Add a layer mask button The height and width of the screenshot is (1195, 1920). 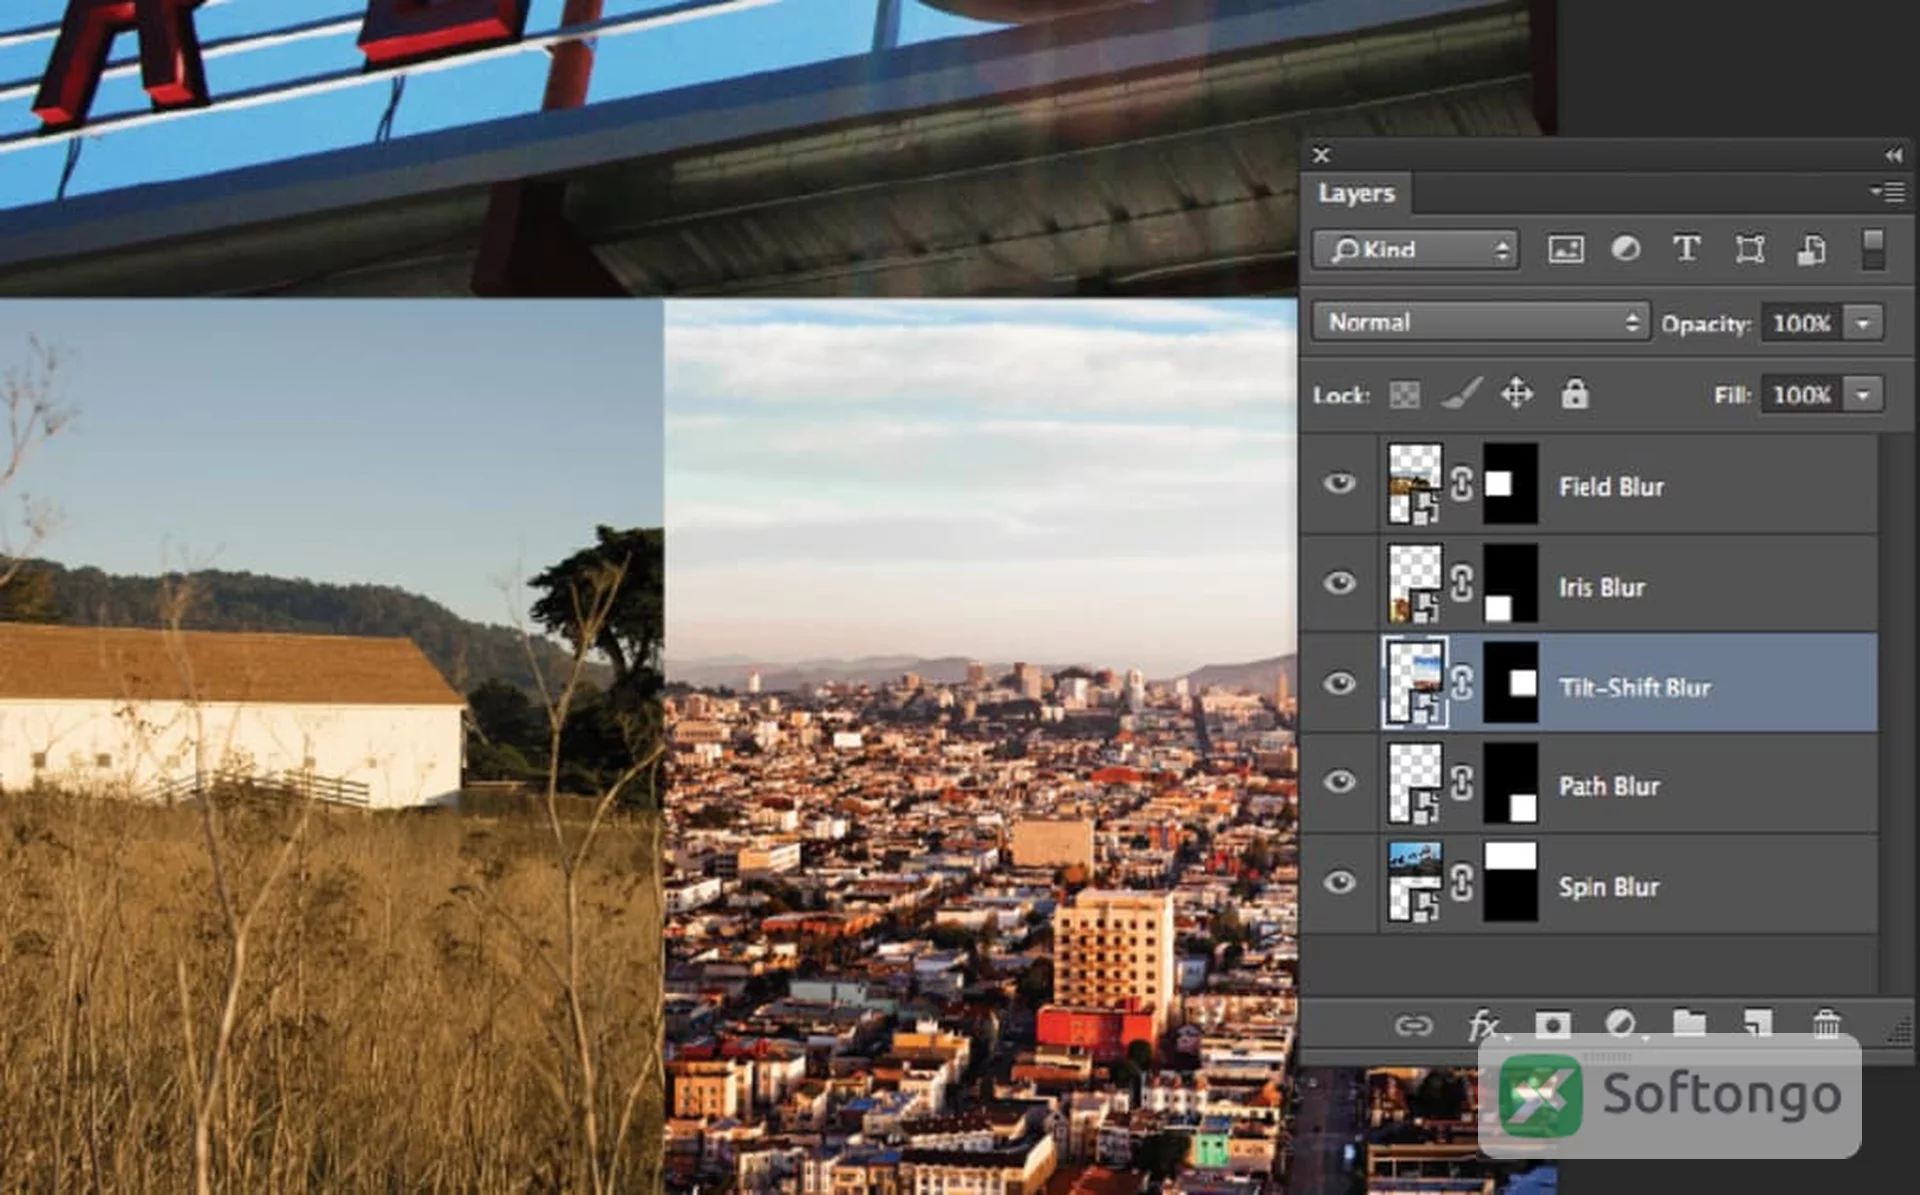coord(1552,1024)
